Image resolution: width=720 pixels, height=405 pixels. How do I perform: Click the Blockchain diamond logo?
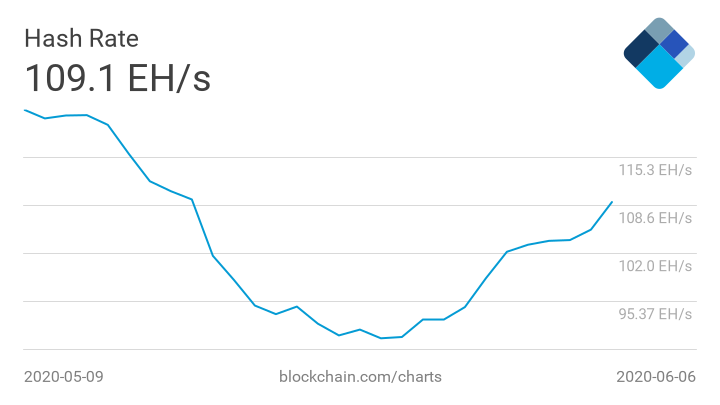pos(658,52)
